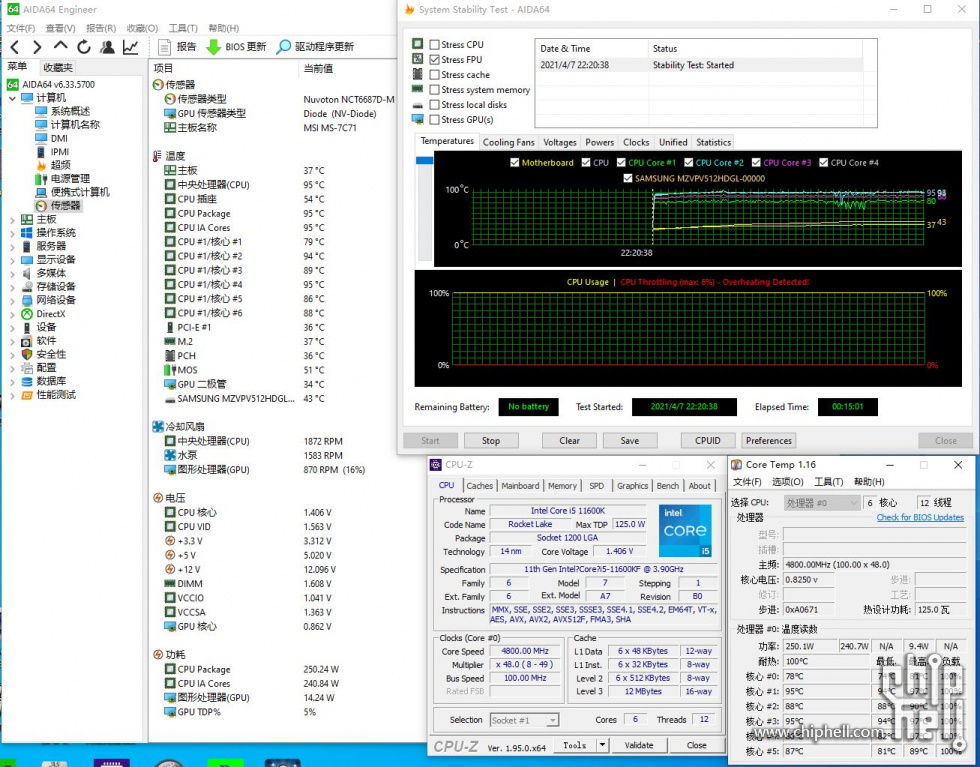Open CPU-Z Memory tab
The image size is (980, 767).
(562, 486)
